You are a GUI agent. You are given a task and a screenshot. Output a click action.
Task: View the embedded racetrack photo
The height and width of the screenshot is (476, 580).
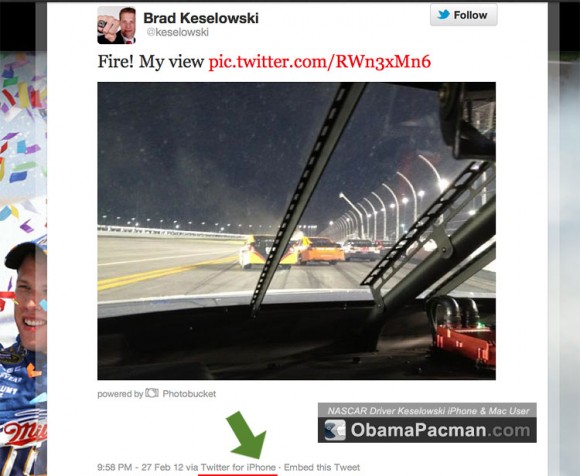click(x=296, y=231)
